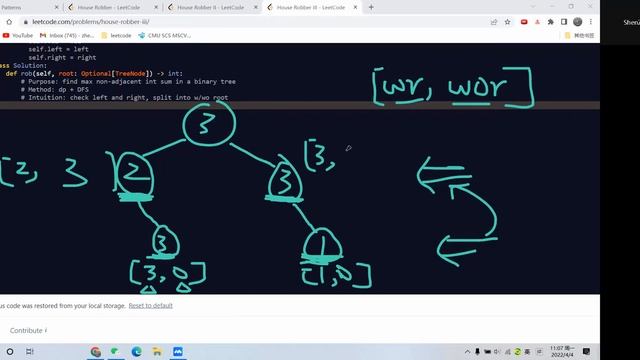Click the Reset to default link

point(150,306)
